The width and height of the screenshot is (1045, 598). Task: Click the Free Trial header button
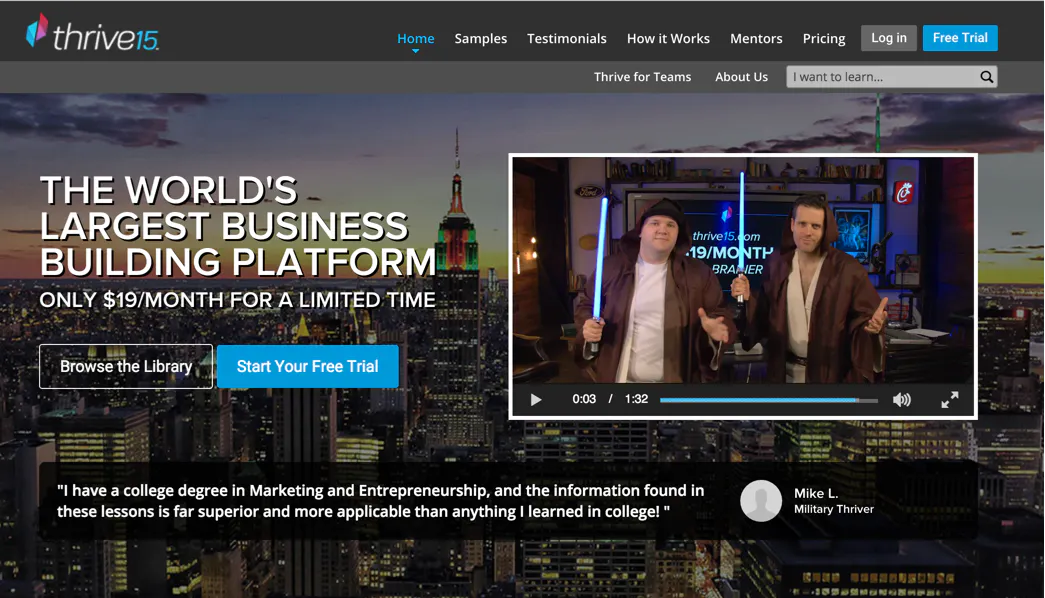(x=960, y=38)
